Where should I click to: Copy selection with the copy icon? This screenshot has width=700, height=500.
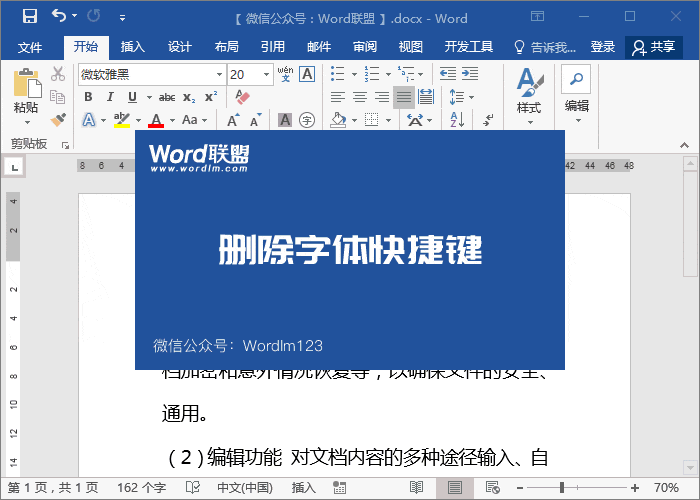click(58, 97)
